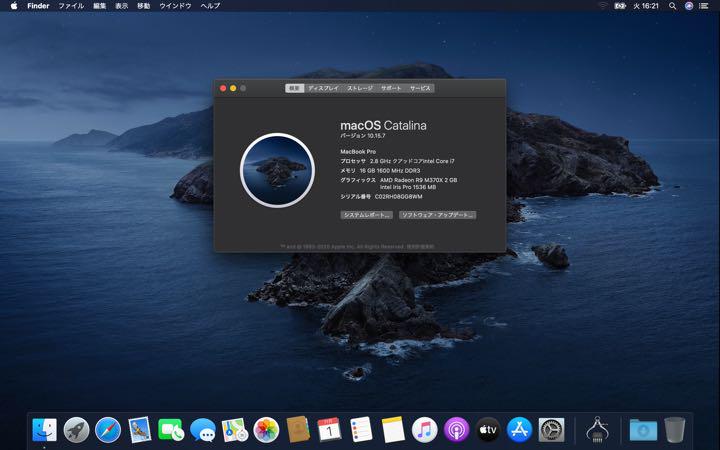Open the ウインドウ menu
The height and width of the screenshot is (450, 720).
pyautogui.click(x=175, y=6)
